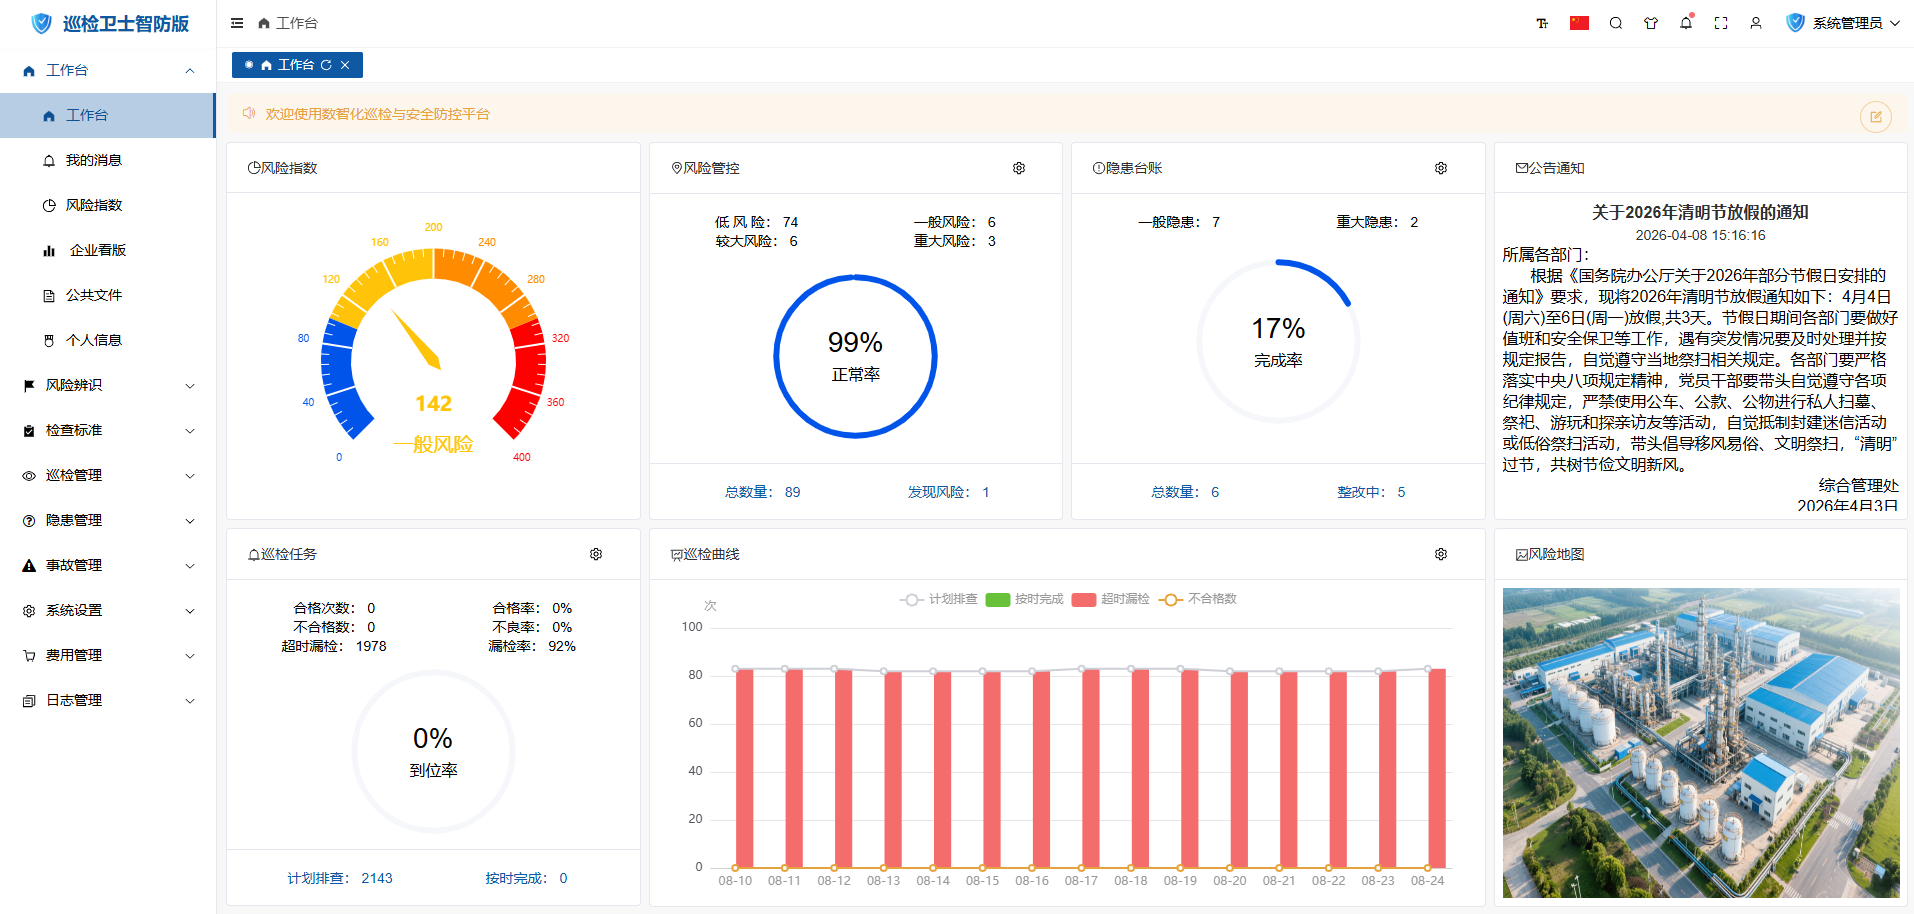Refresh the 工作台 tab using reload icon
Screen dimensions: 1914x914
pos(326,65)
